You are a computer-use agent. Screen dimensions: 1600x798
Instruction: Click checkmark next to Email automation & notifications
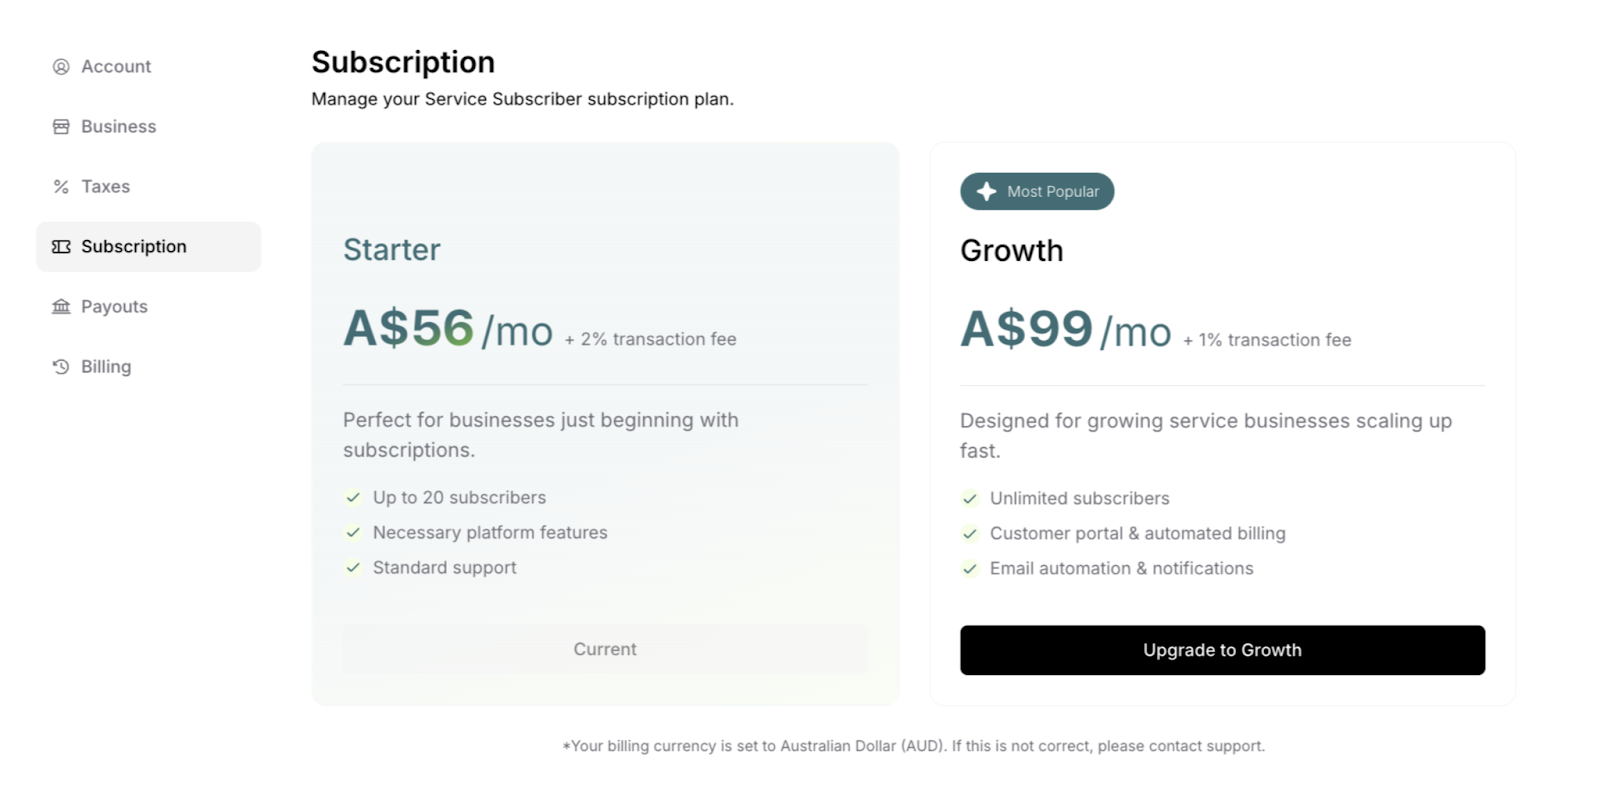click(x=969, y=569)
